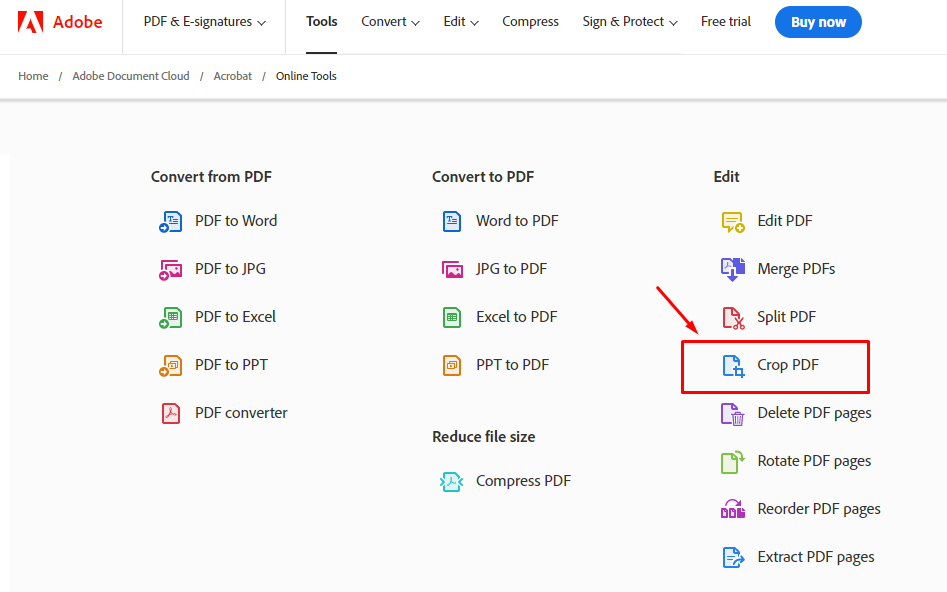Open the Word to PDF tool icon
The width and height of the screenshot is (947, 592).
[452, 220]
